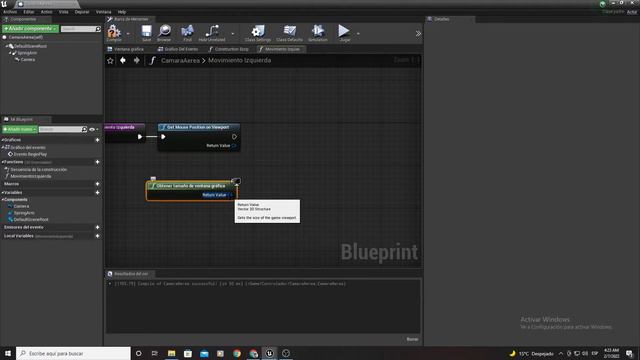The width and height of the screenshot is (640, 360).
Task: Toggle the Hide Unrelated toolbar icon
Action: pos(212,33)
